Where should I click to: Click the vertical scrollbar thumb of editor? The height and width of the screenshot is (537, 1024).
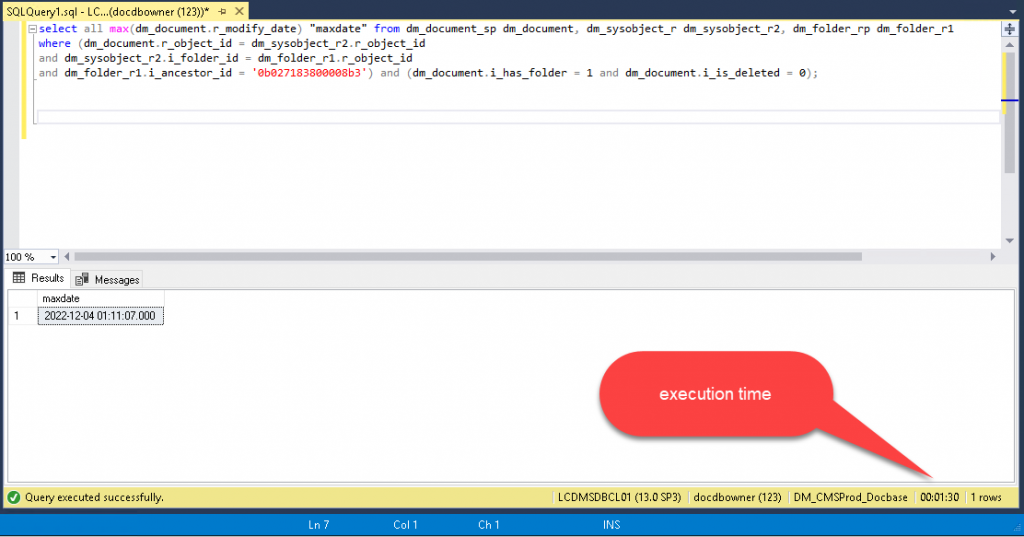pos(1010,112)
